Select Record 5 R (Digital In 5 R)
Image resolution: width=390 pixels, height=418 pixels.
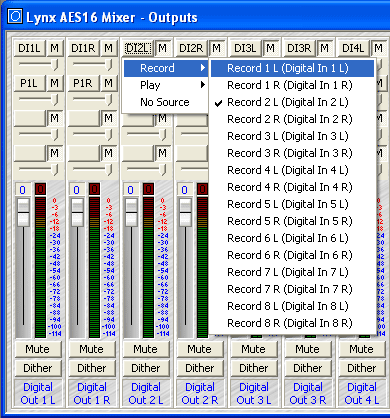(x=292, y=221)
